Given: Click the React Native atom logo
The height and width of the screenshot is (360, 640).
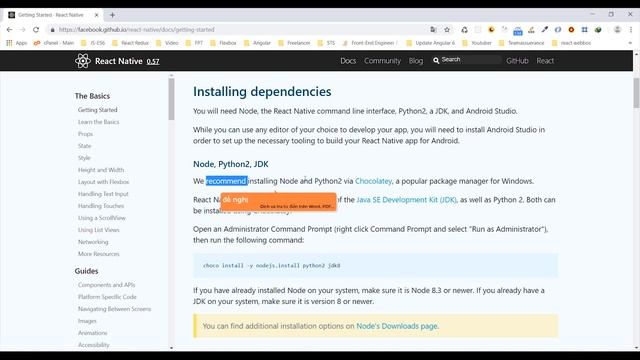Looking at the screenshot, I should pos(82,61).
